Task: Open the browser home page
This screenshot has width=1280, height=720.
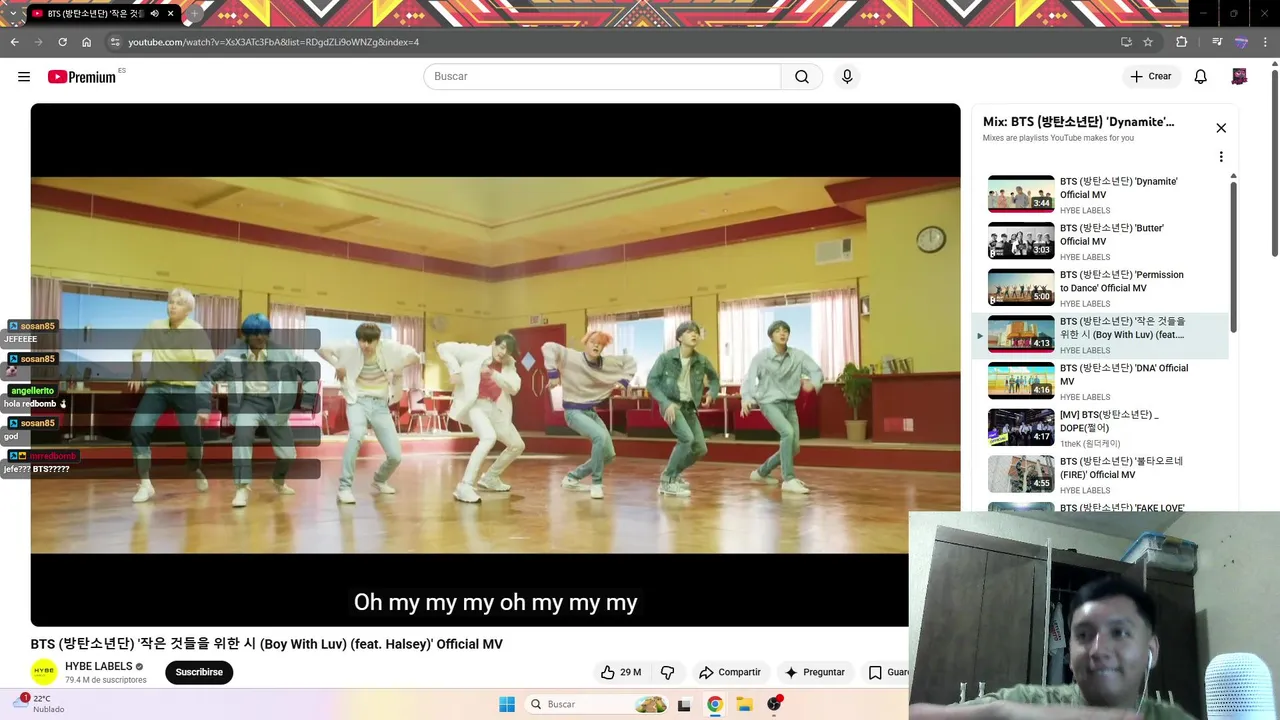Action: tap(87, 42)
